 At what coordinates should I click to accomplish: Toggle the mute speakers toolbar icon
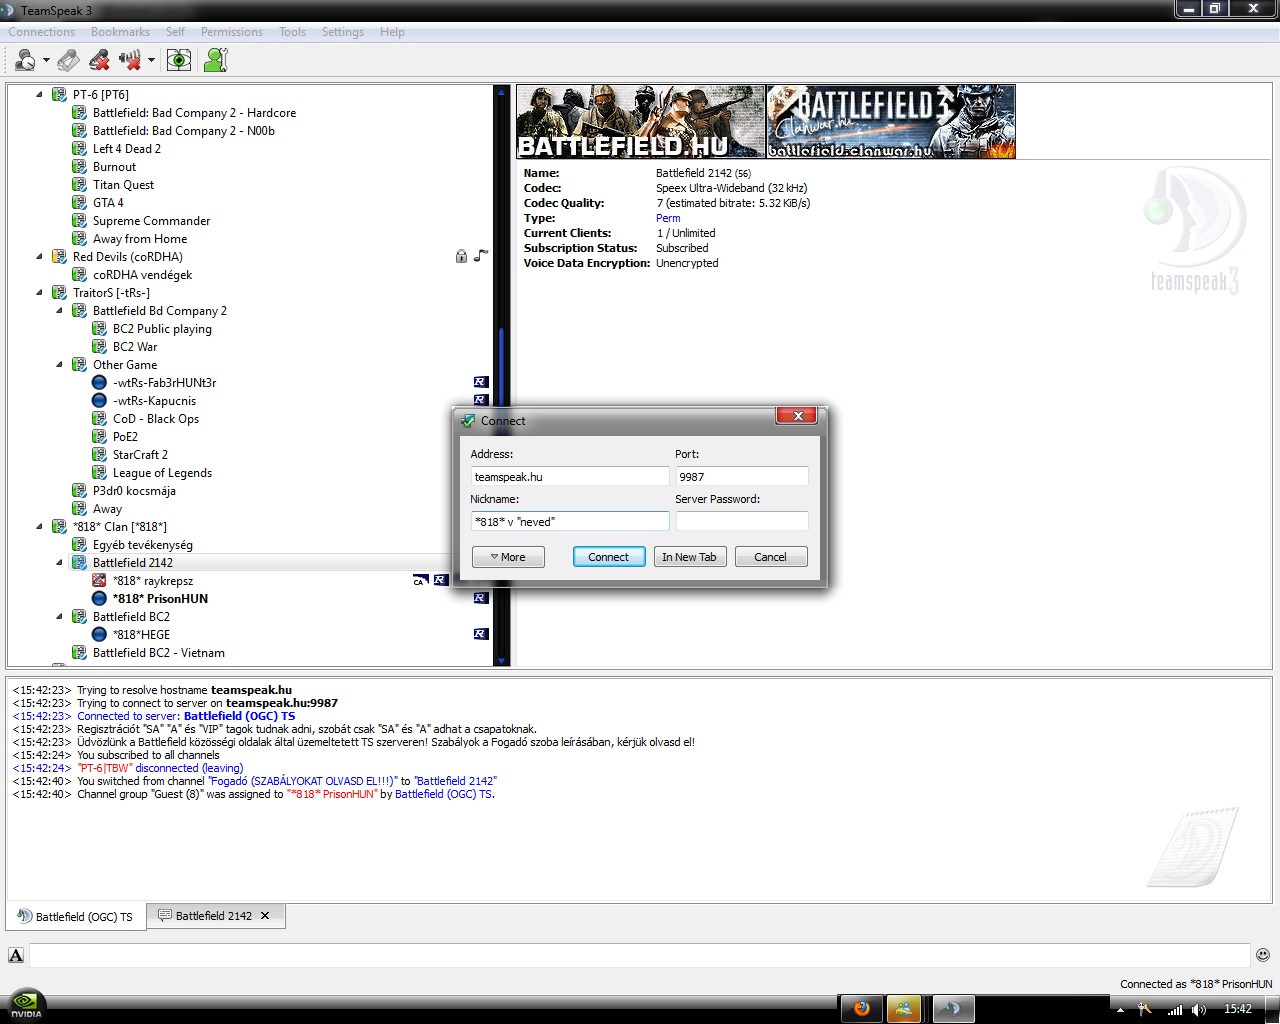130,61
